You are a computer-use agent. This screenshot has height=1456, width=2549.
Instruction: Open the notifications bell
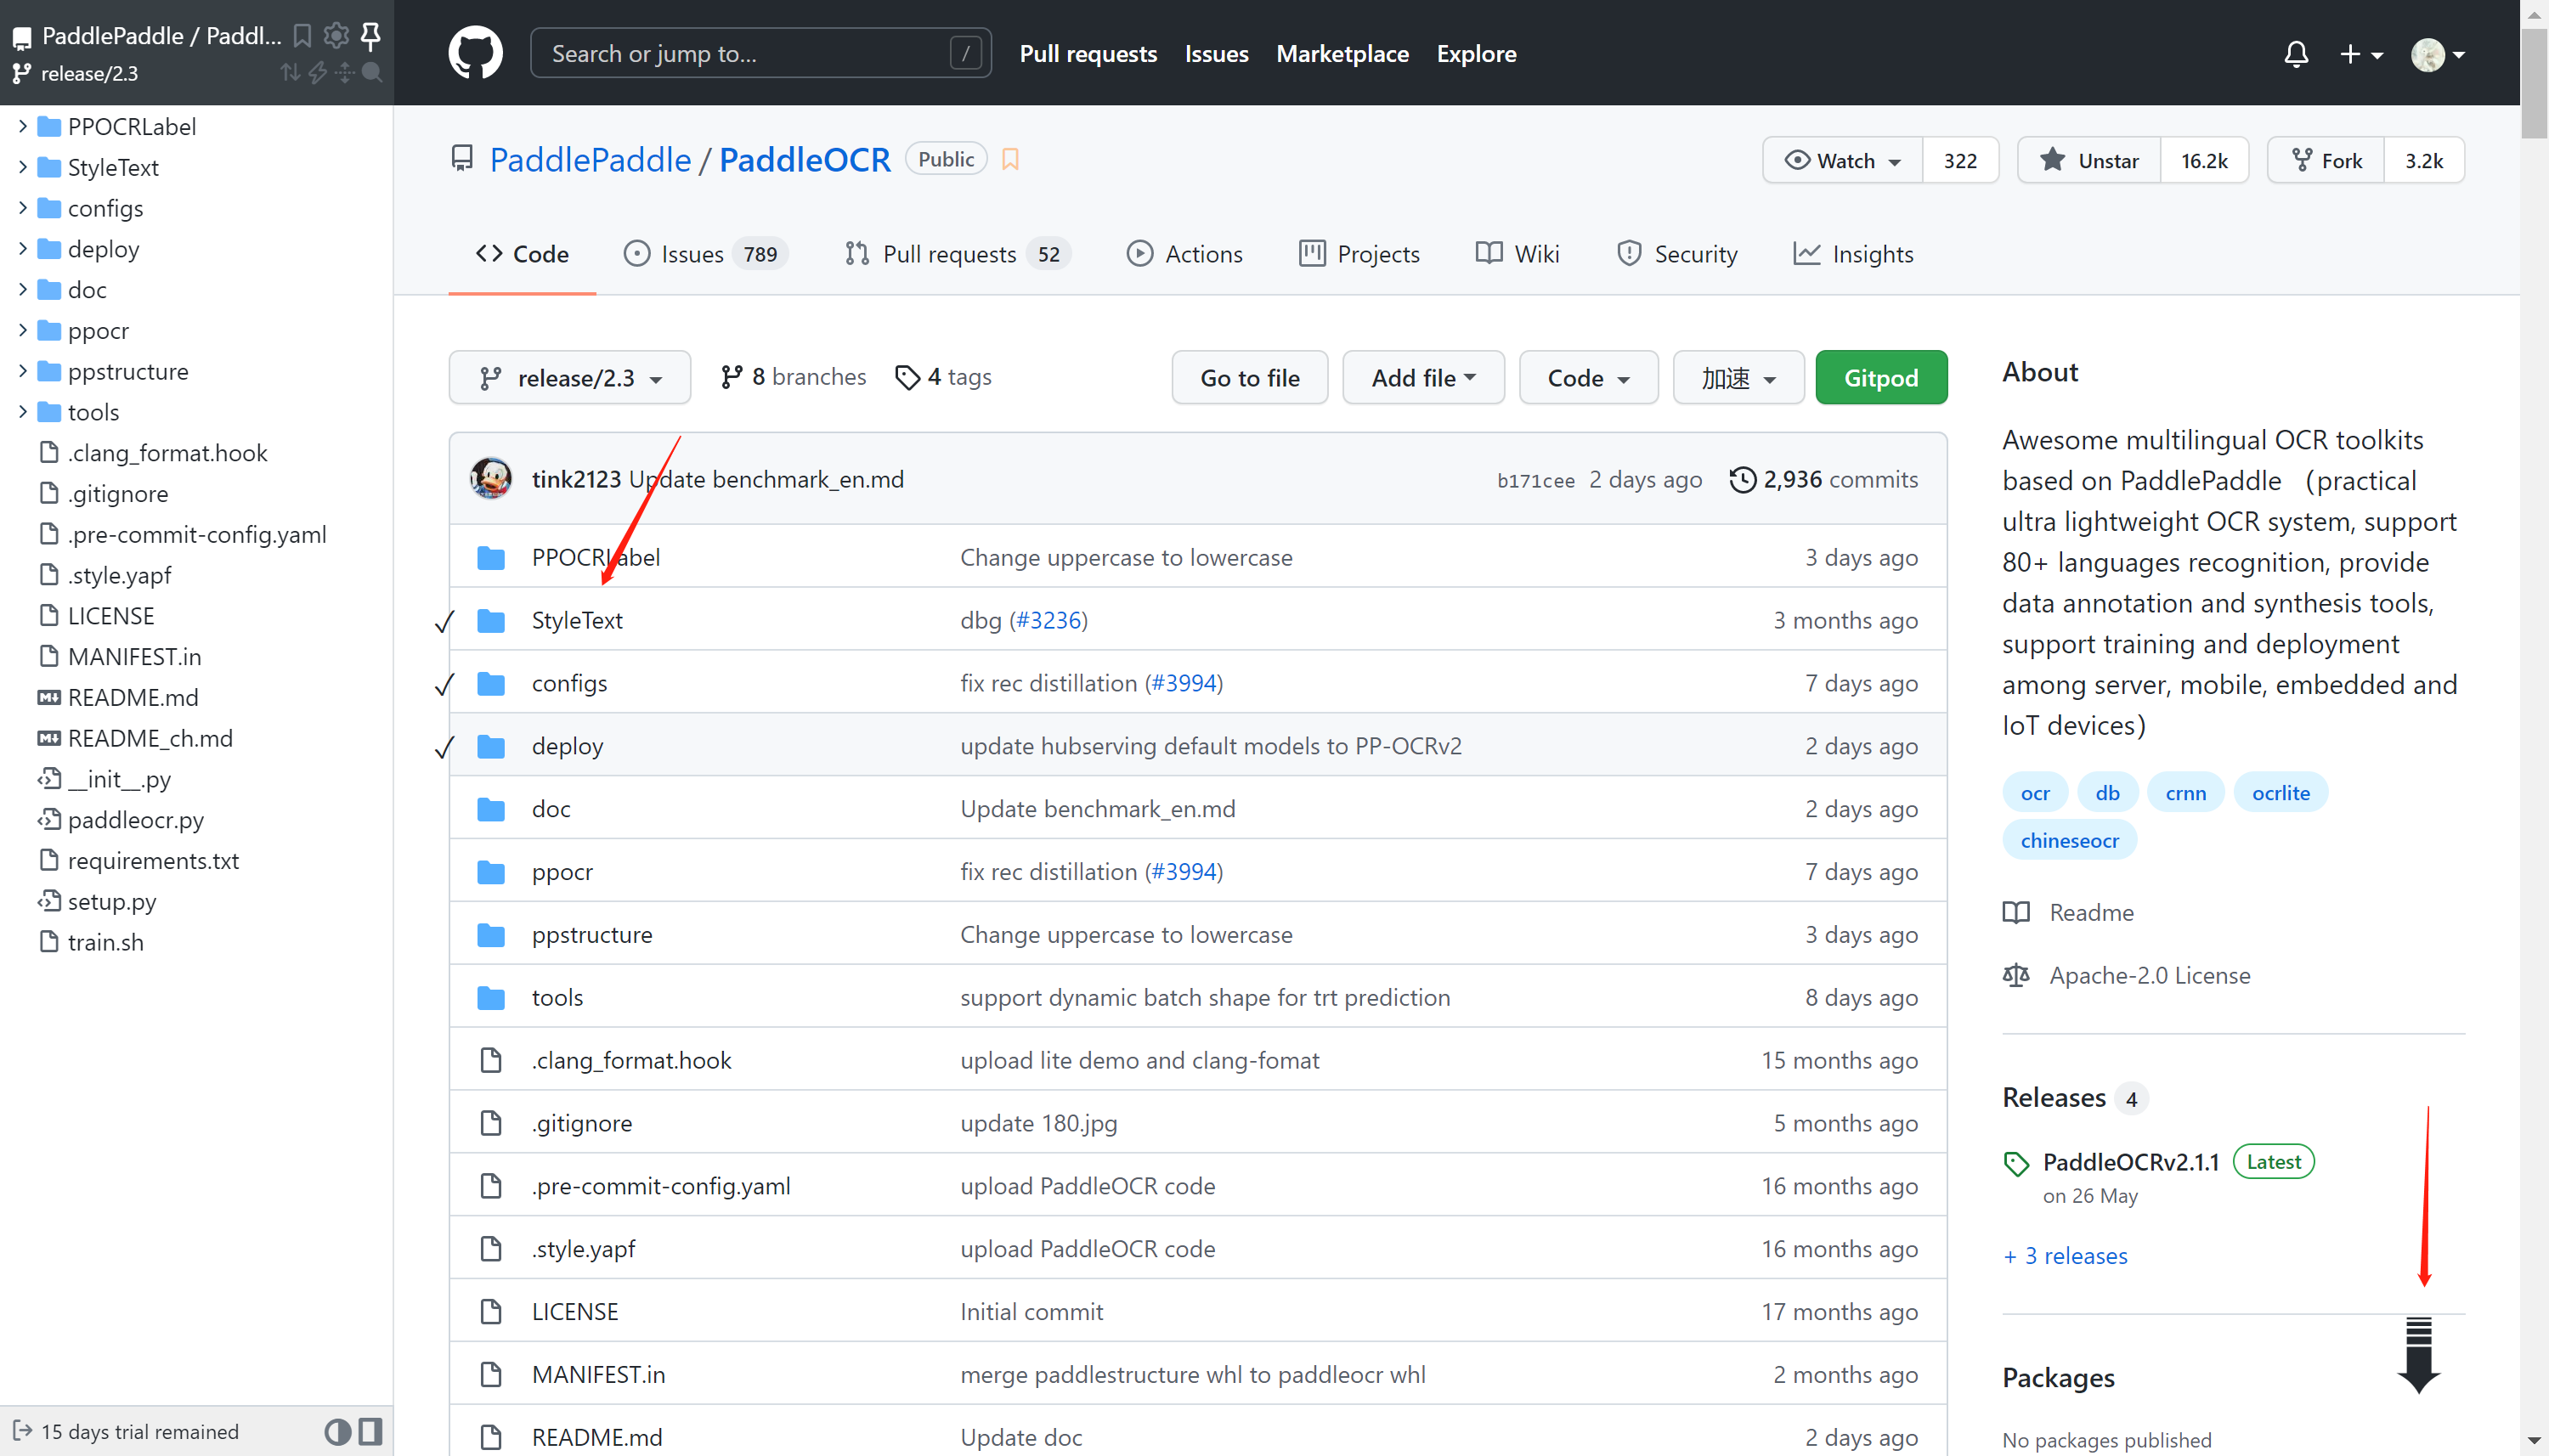pyautogui.click(x=2296, y=54)
